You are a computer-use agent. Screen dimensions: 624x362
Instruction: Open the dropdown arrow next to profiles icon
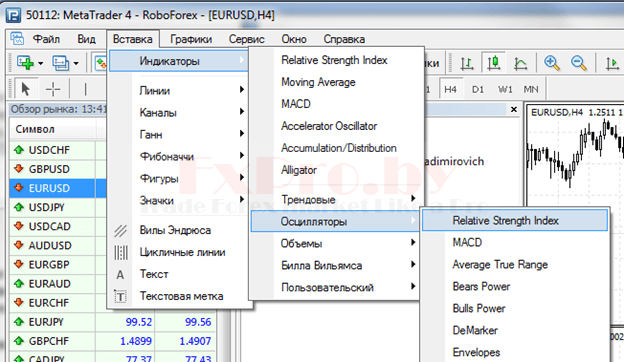click(76, 63)
